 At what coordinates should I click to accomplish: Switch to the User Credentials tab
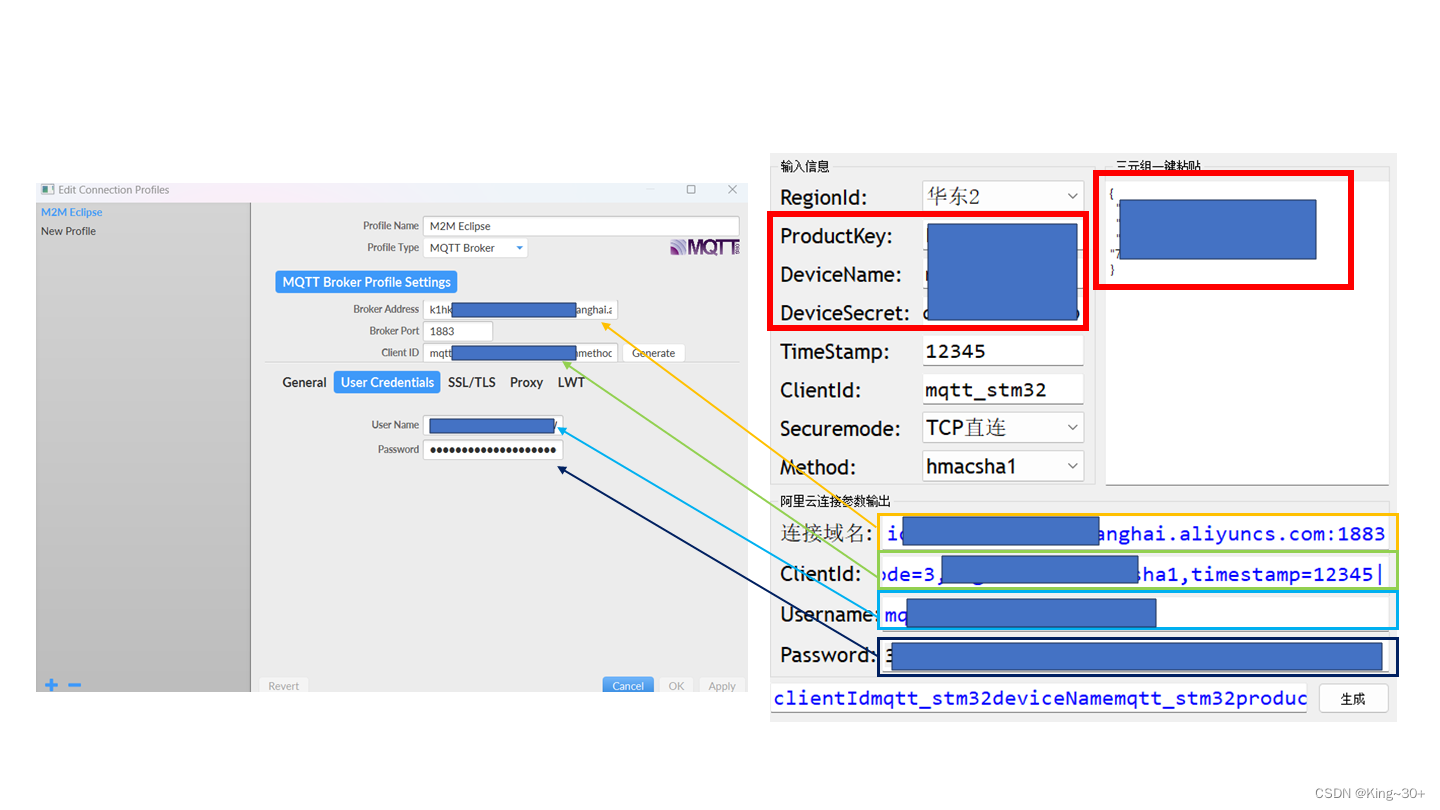[387, 382]
